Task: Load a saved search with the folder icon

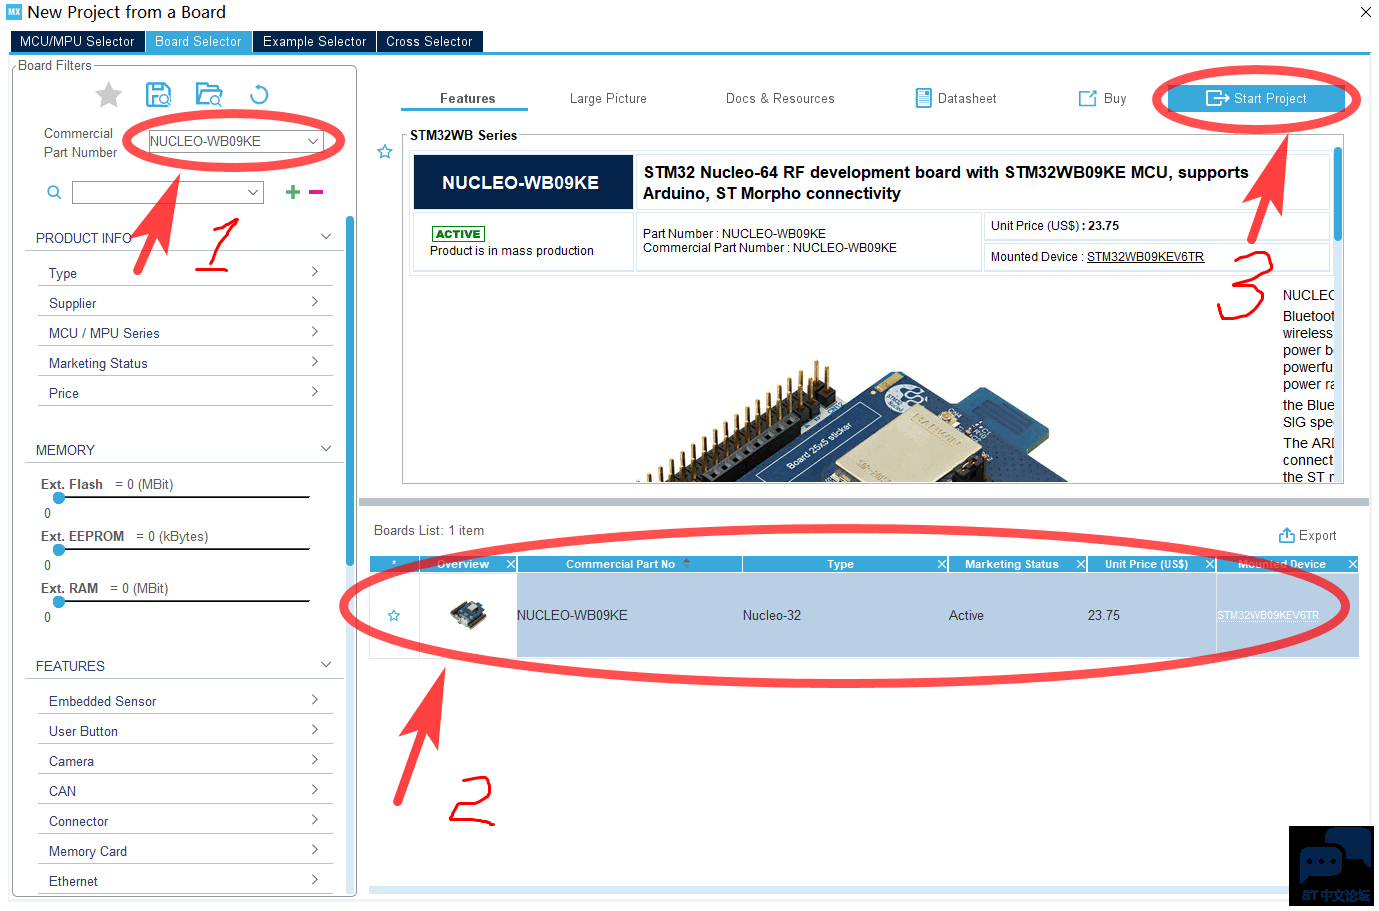Action: point(209,95)
